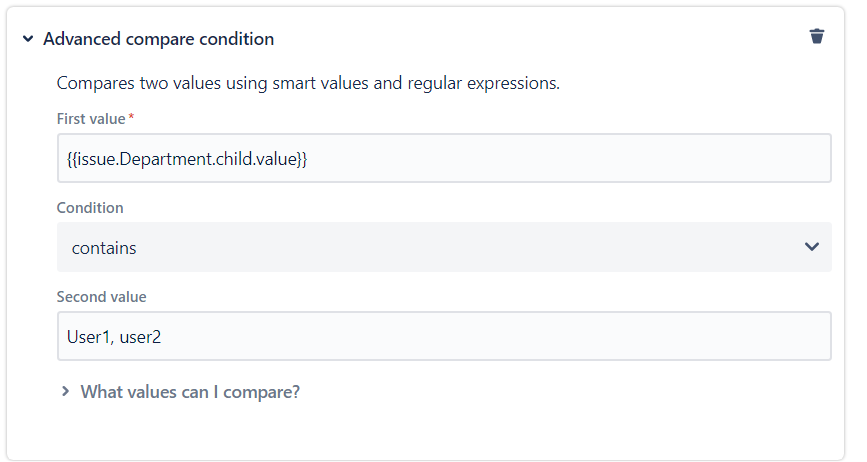
Task: Place cursor in the 'User1, user2' text
Action: (114, 337)
